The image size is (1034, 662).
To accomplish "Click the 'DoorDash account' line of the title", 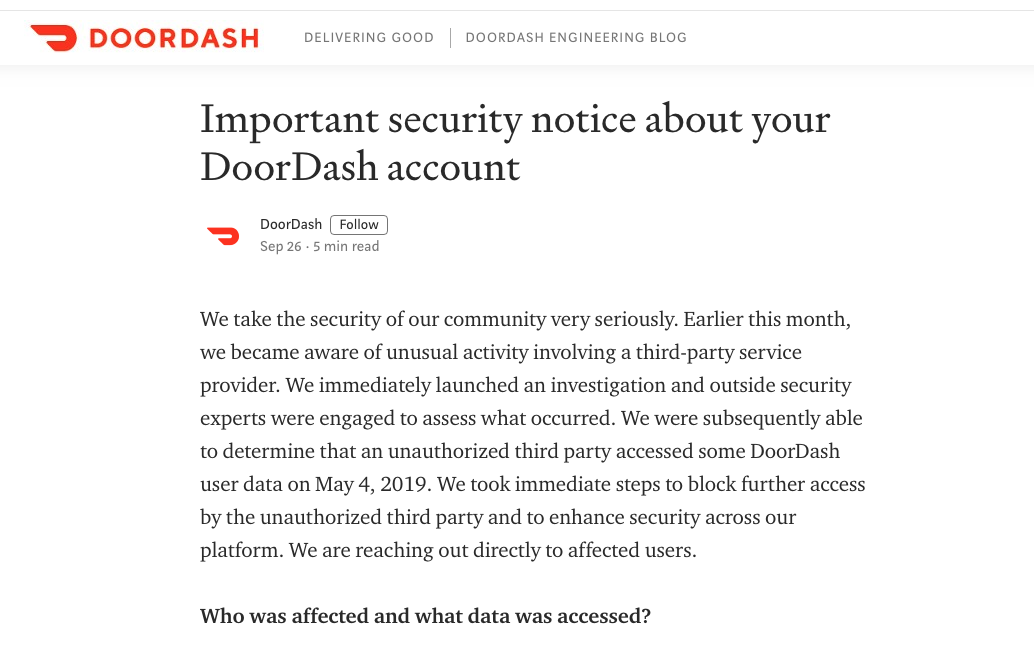I will (360, 167).
